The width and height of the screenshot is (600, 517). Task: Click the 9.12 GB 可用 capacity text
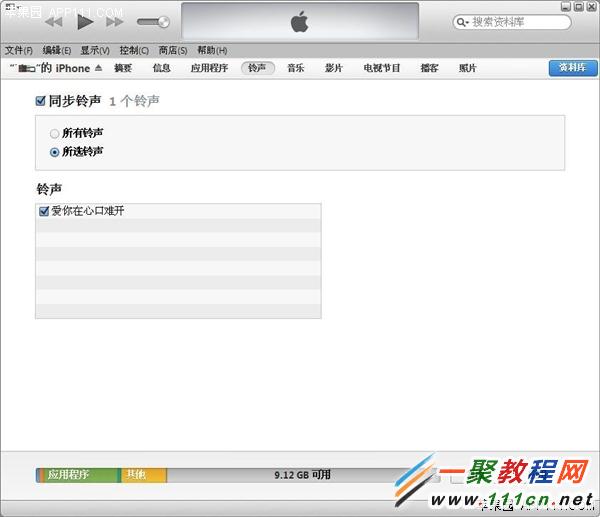pos(302,475)
